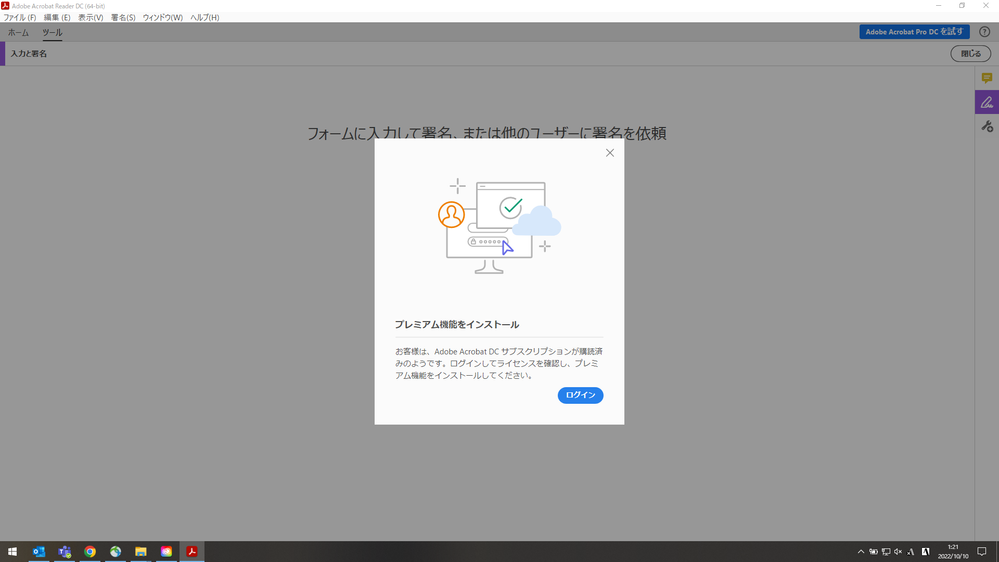Open the ヘルプ(H) menu
The width and height of the screenshot is (999, 562).
click(205, 18)
